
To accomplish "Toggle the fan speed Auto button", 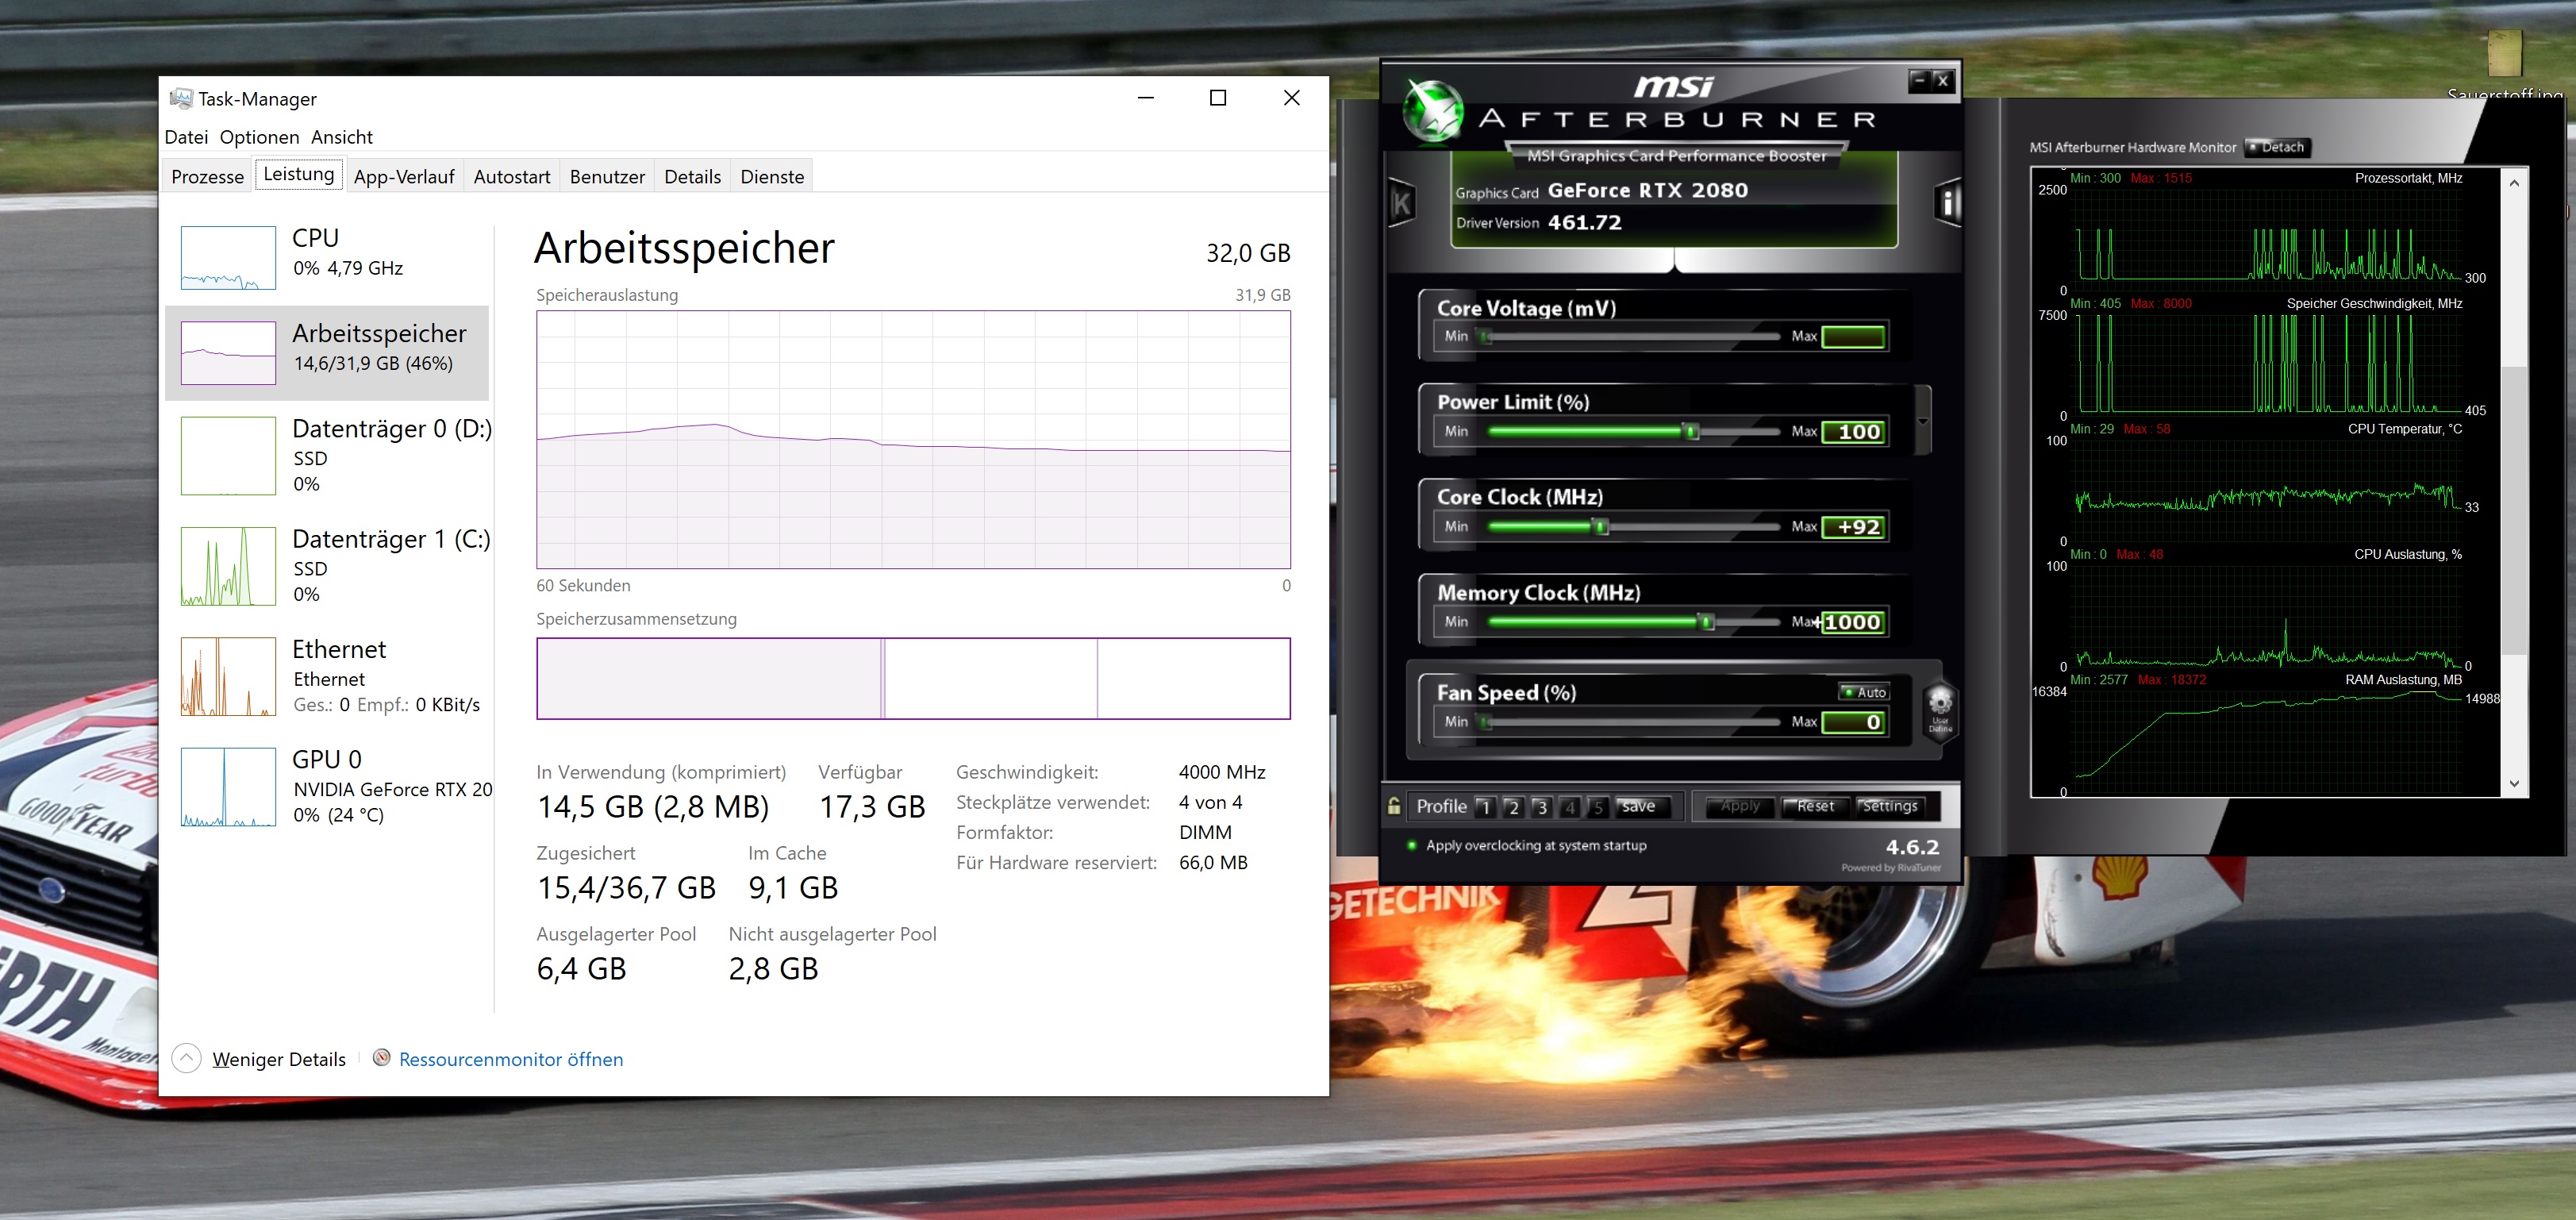I will point(1864,692).
